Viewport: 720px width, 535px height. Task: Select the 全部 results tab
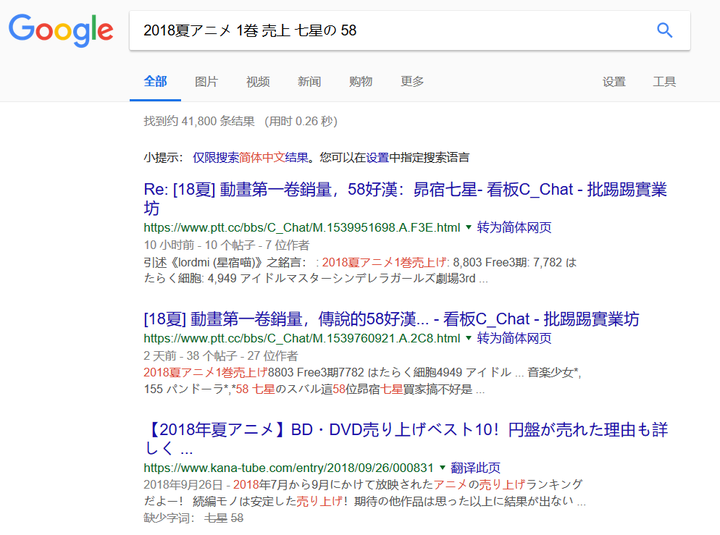155,82
